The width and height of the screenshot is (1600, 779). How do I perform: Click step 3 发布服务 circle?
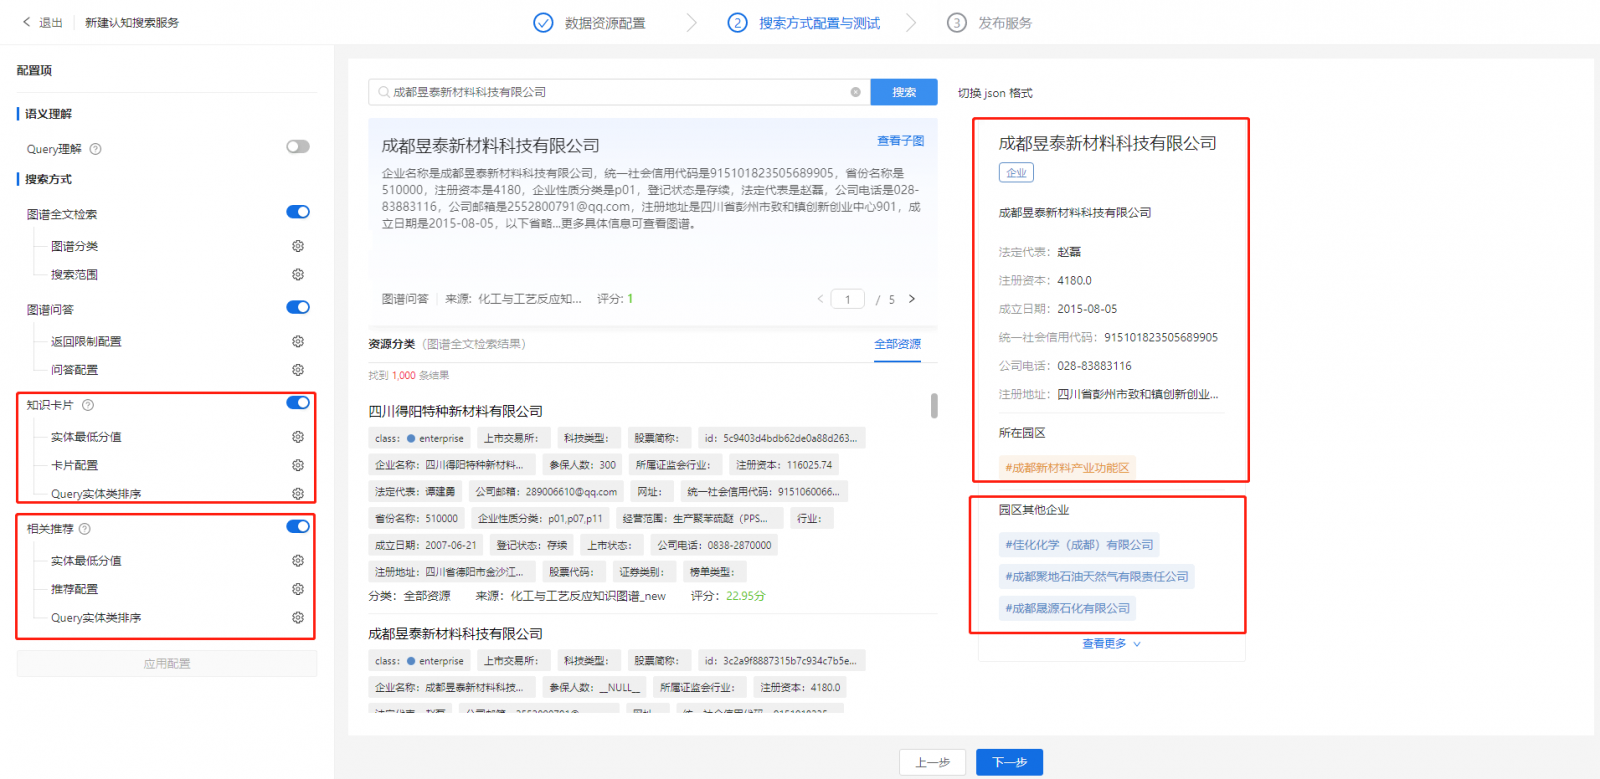click(x=957, y=22)
